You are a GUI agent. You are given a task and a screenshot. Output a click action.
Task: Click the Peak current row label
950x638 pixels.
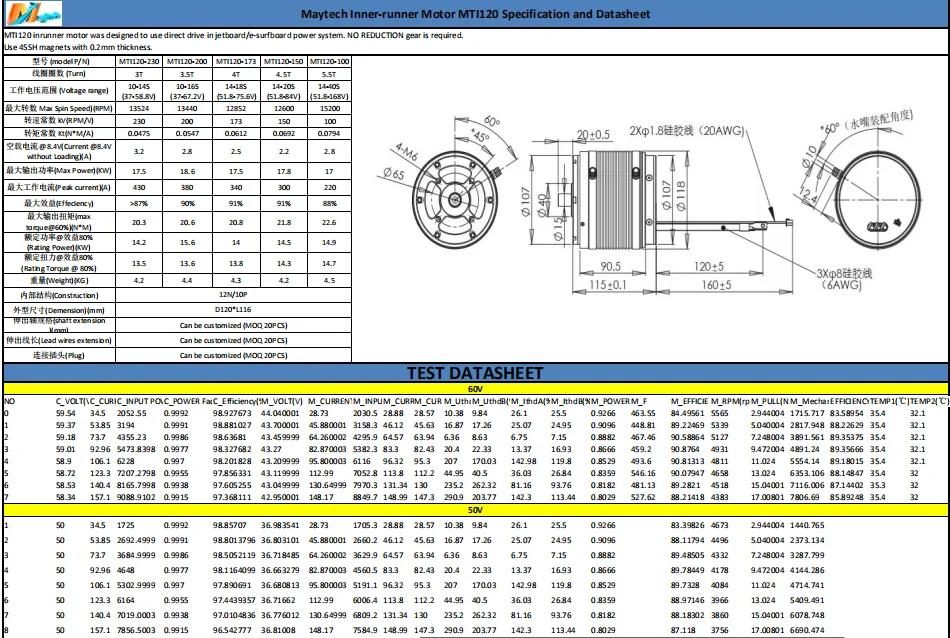click(x=59, y=187)
